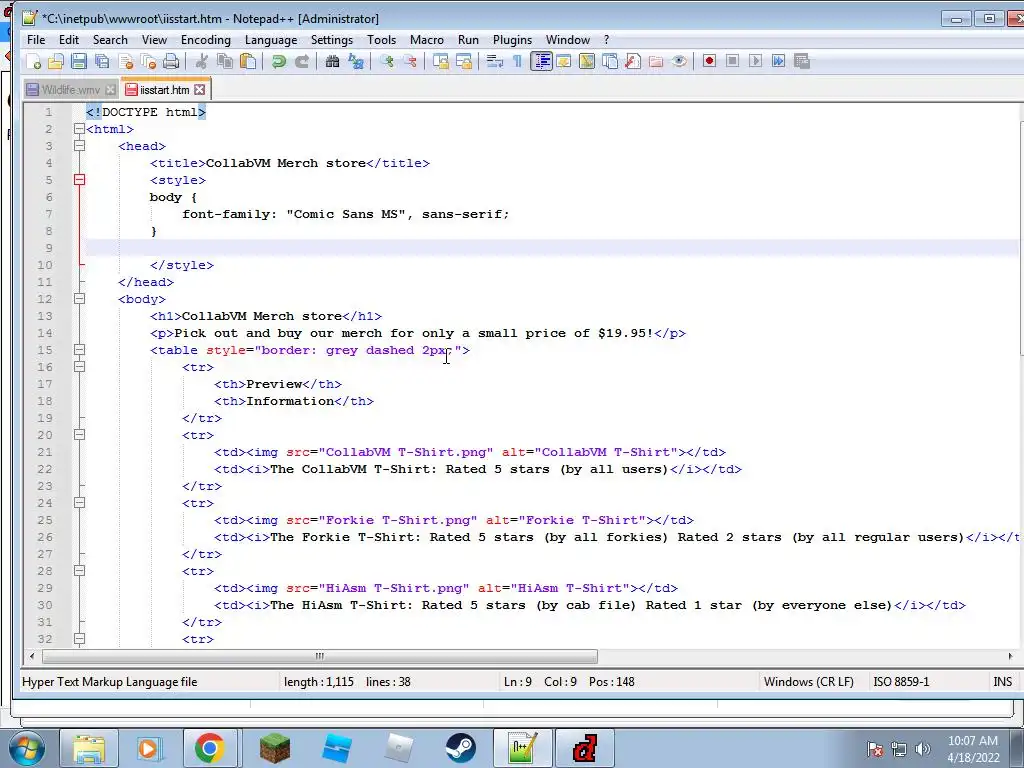Click the Paste clipboard icon
The image size is (1024, 768).
pyautogui.click(x=248, y=61)
